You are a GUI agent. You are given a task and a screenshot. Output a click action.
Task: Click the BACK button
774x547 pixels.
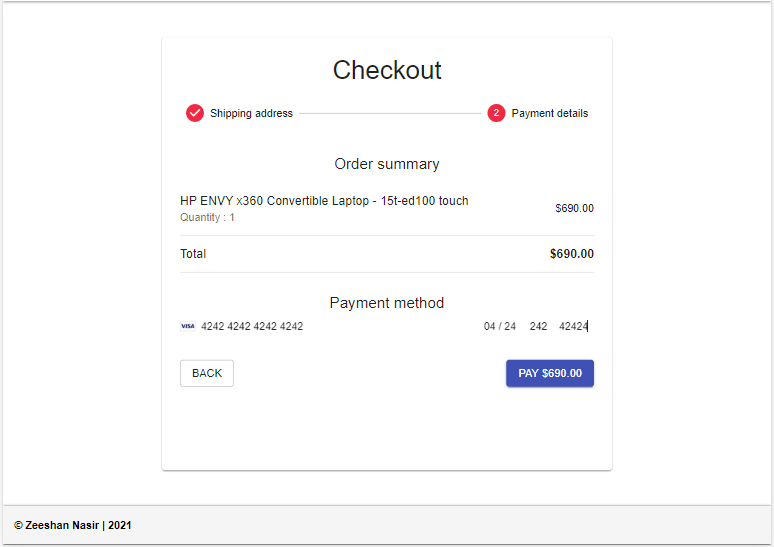(207, 373)
